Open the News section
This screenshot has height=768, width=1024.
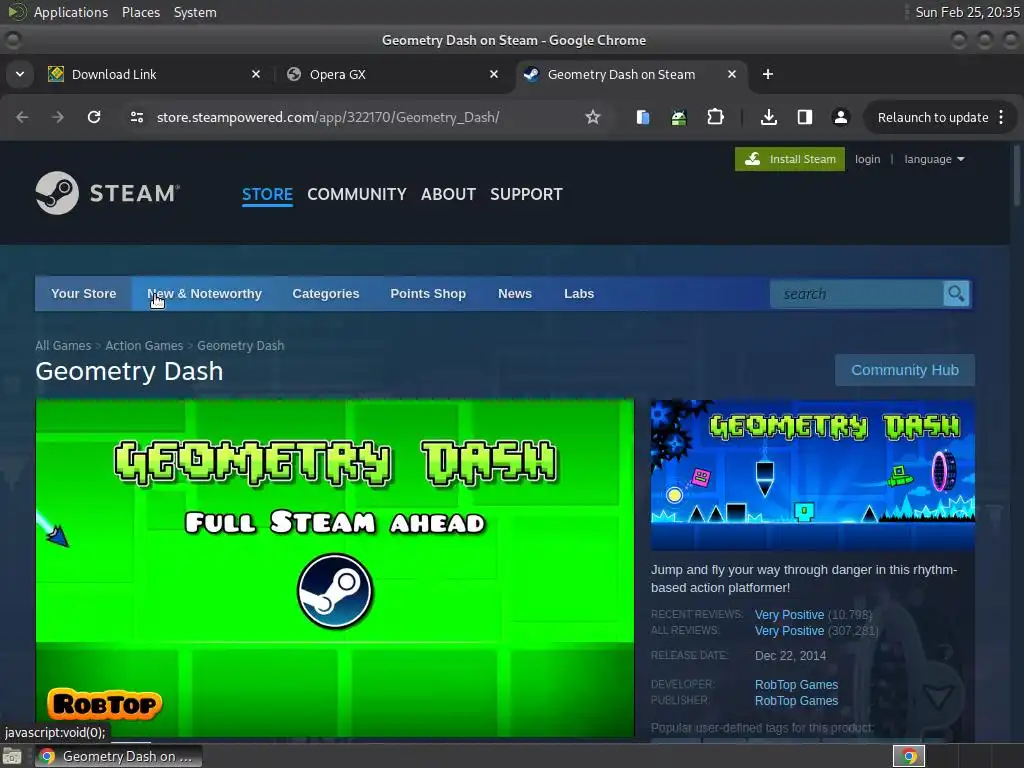[515, 294]
